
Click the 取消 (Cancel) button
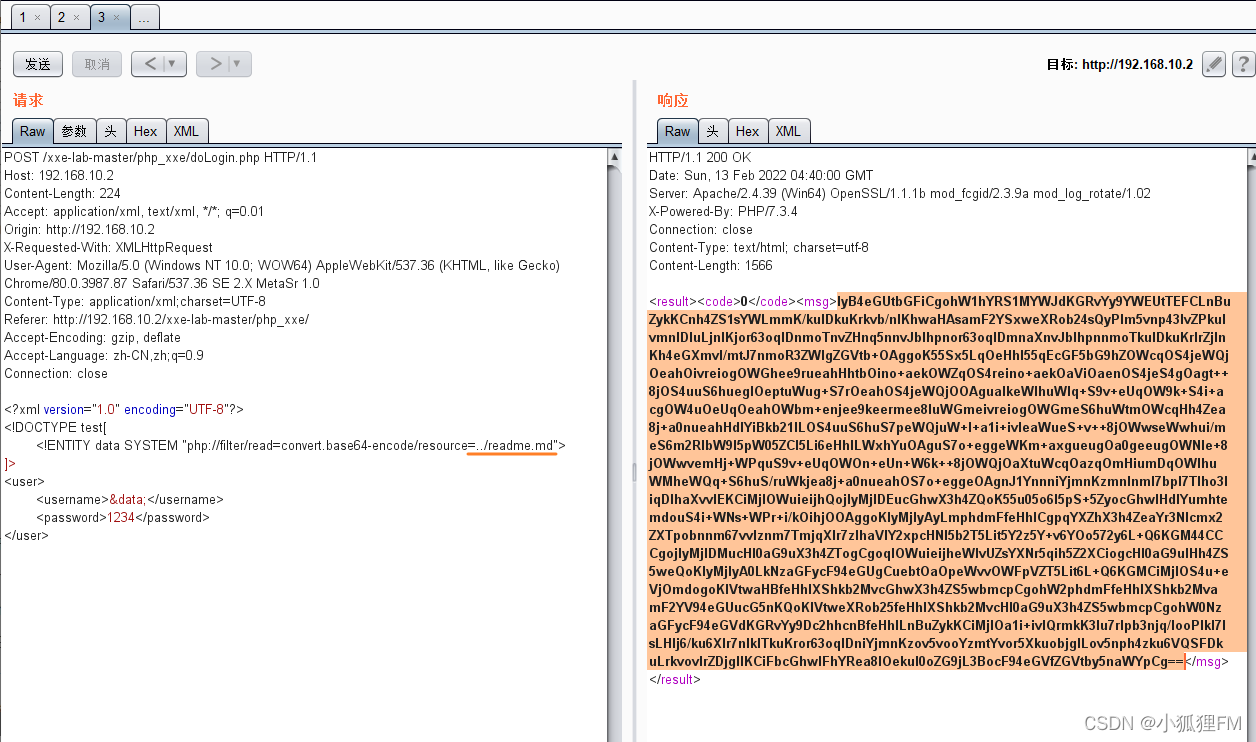tap(97, 64)
